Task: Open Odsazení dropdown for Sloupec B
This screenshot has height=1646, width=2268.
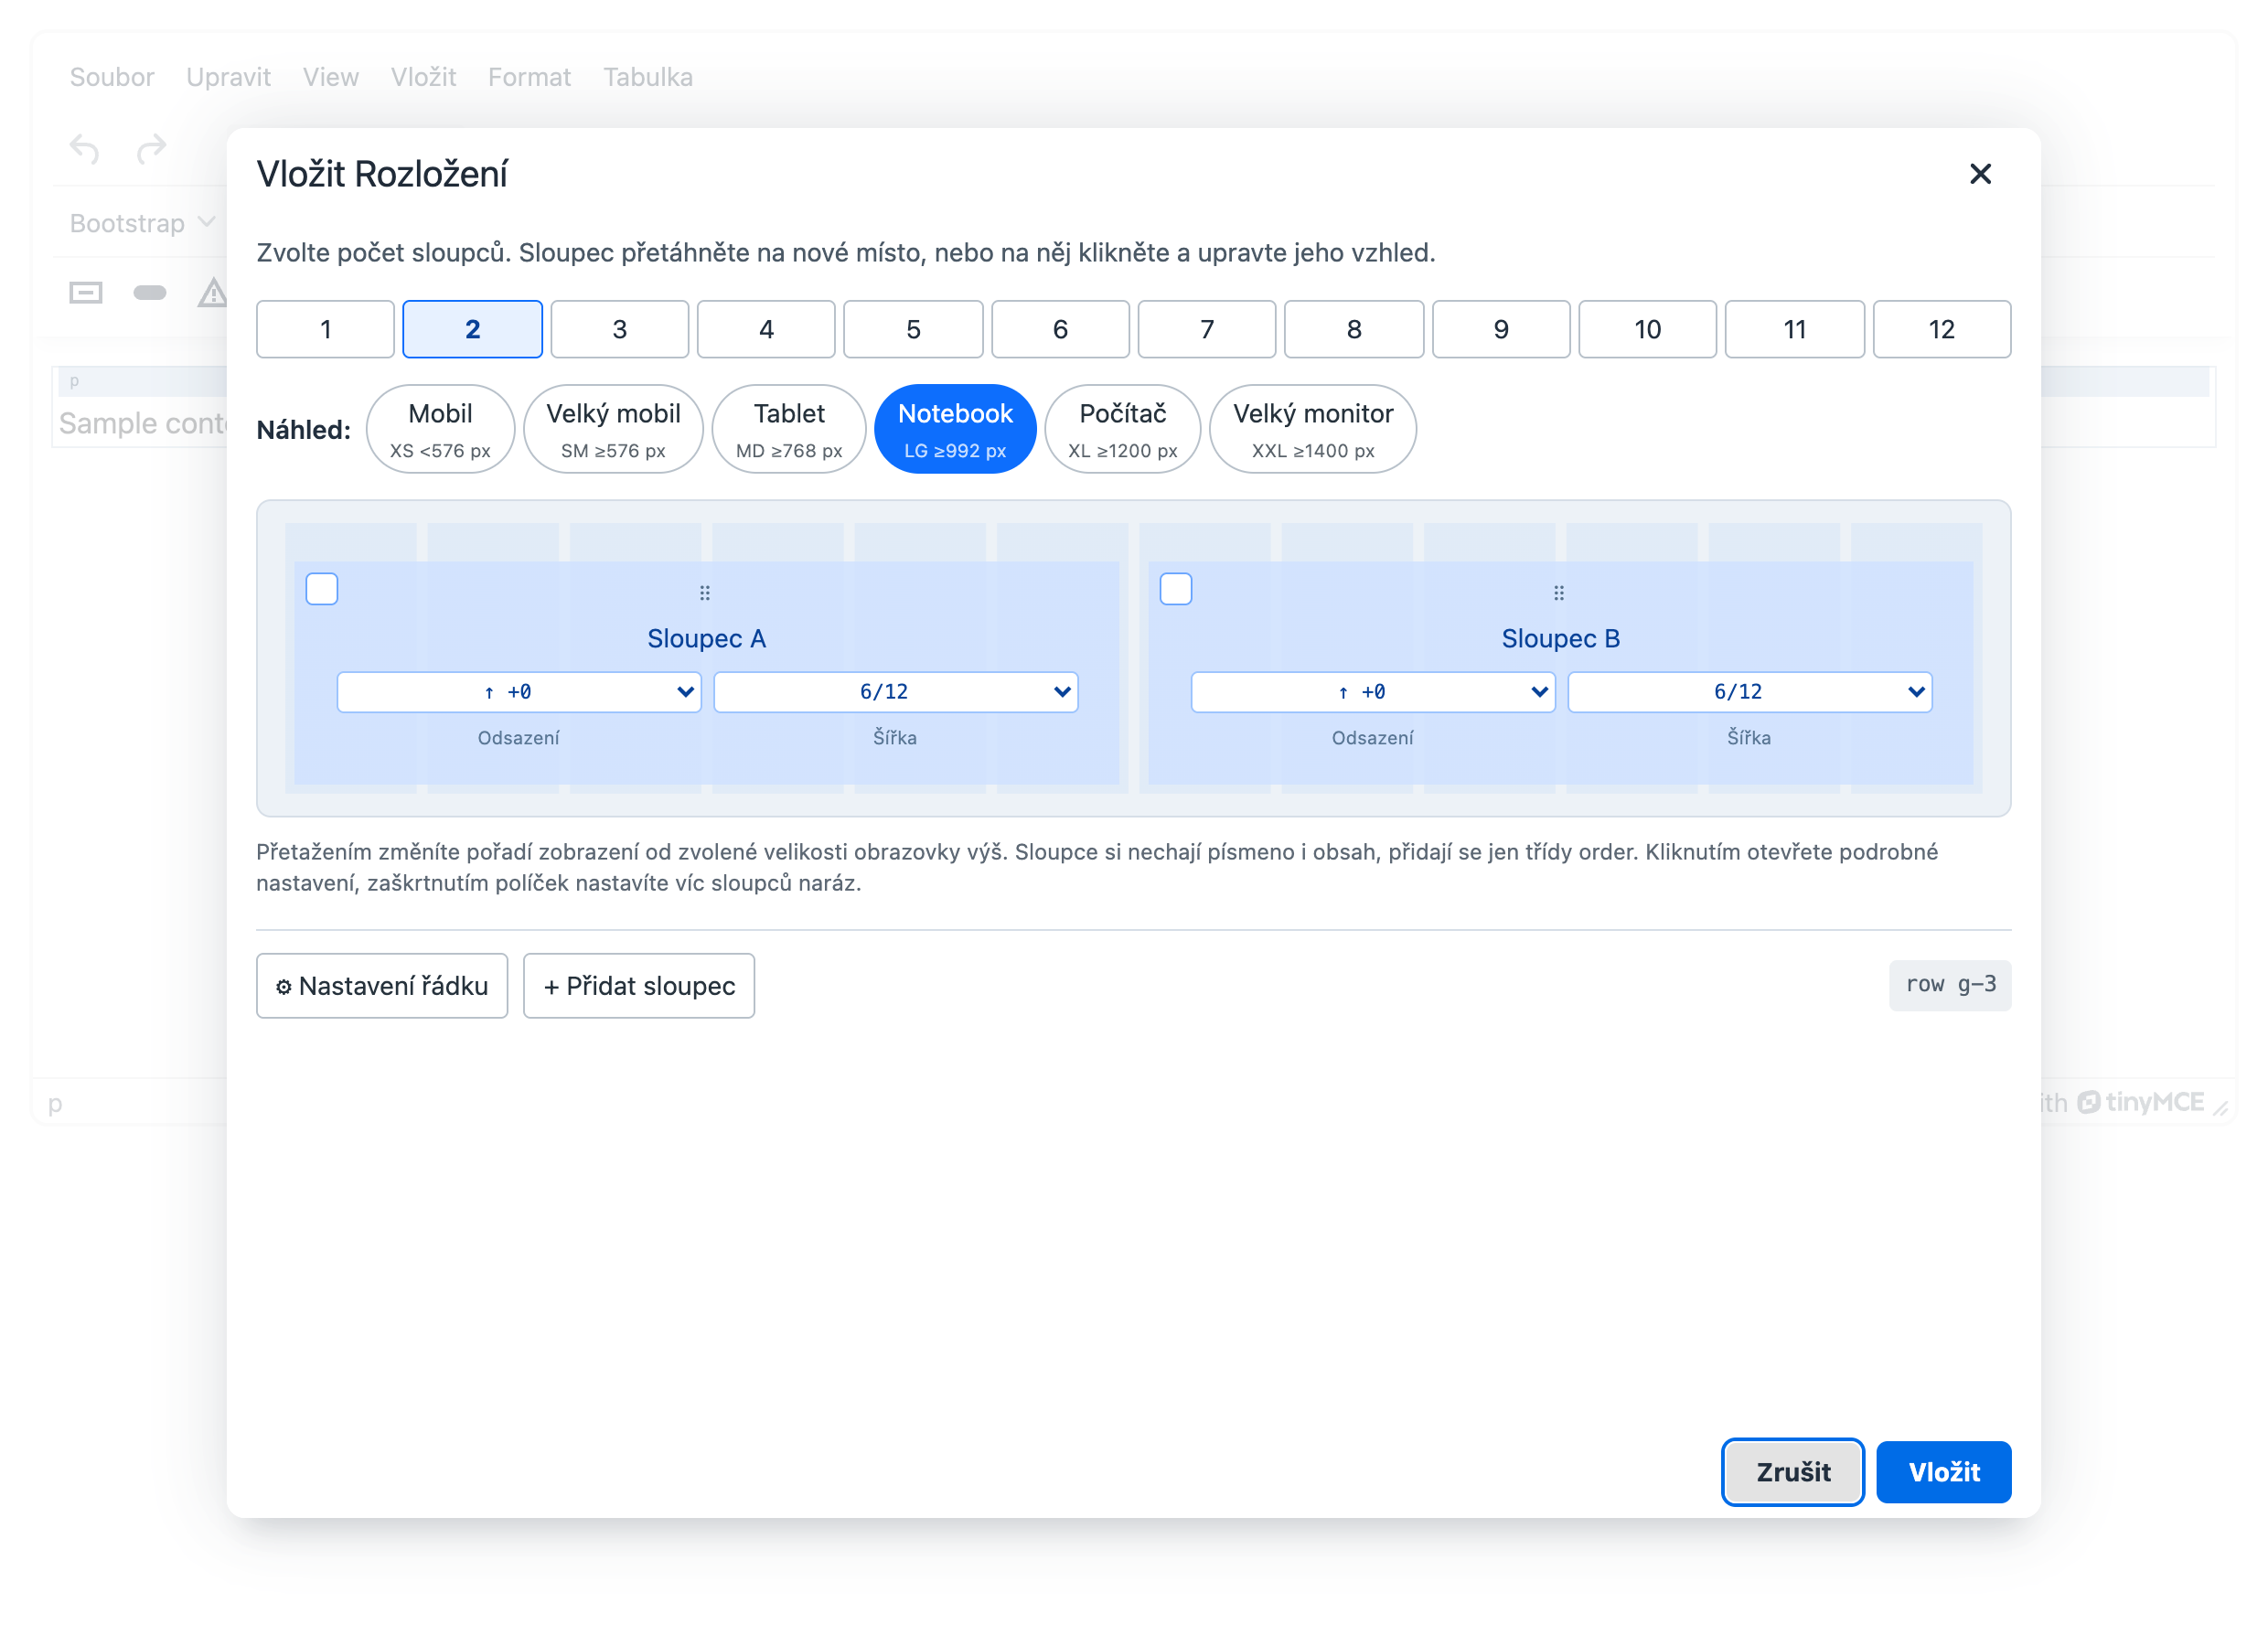Action: coord(1373,692)
